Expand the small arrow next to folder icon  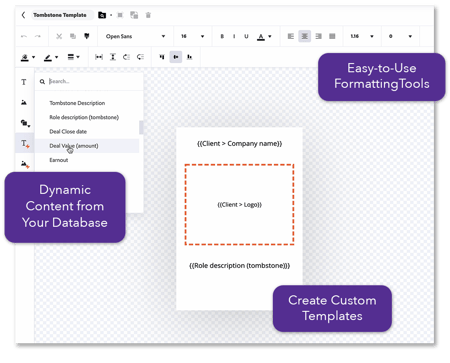pyautogui.click(x=111, y=15)
